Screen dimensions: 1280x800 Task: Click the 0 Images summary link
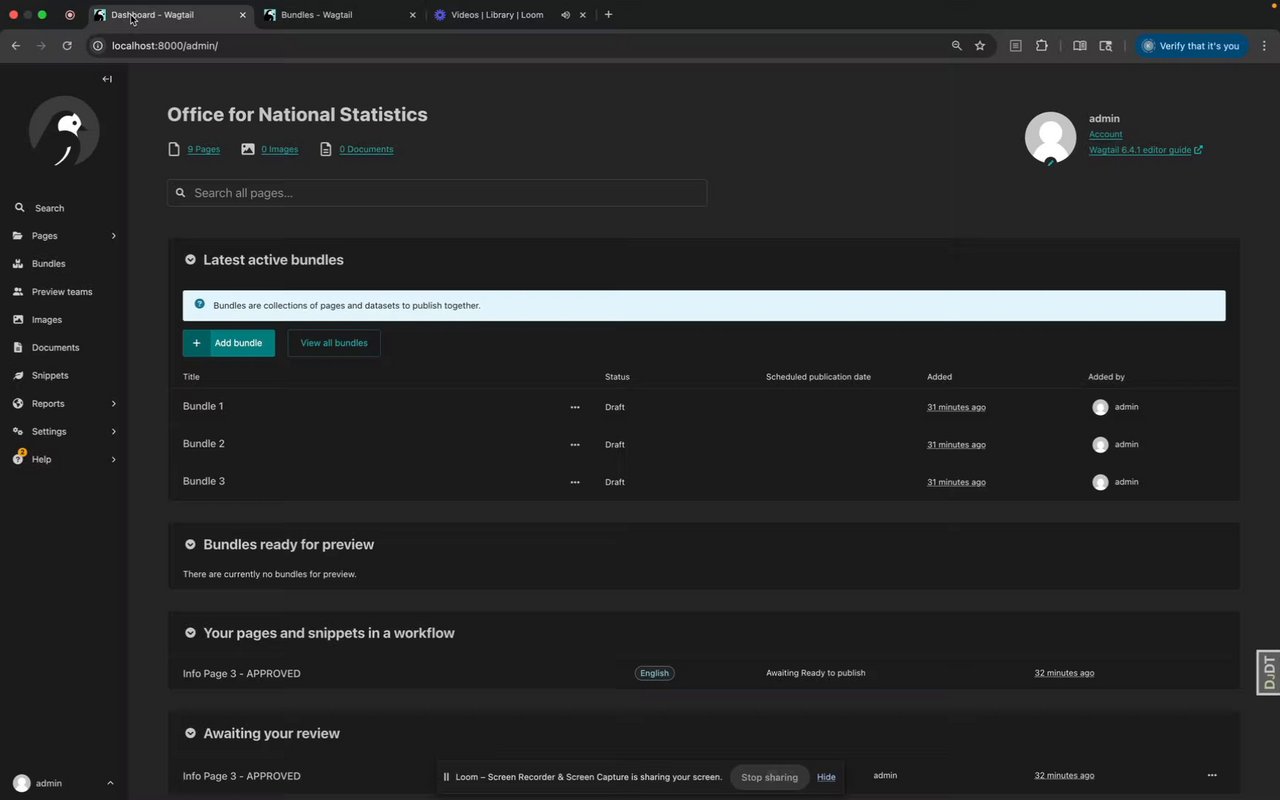click(x=280, y=149)
